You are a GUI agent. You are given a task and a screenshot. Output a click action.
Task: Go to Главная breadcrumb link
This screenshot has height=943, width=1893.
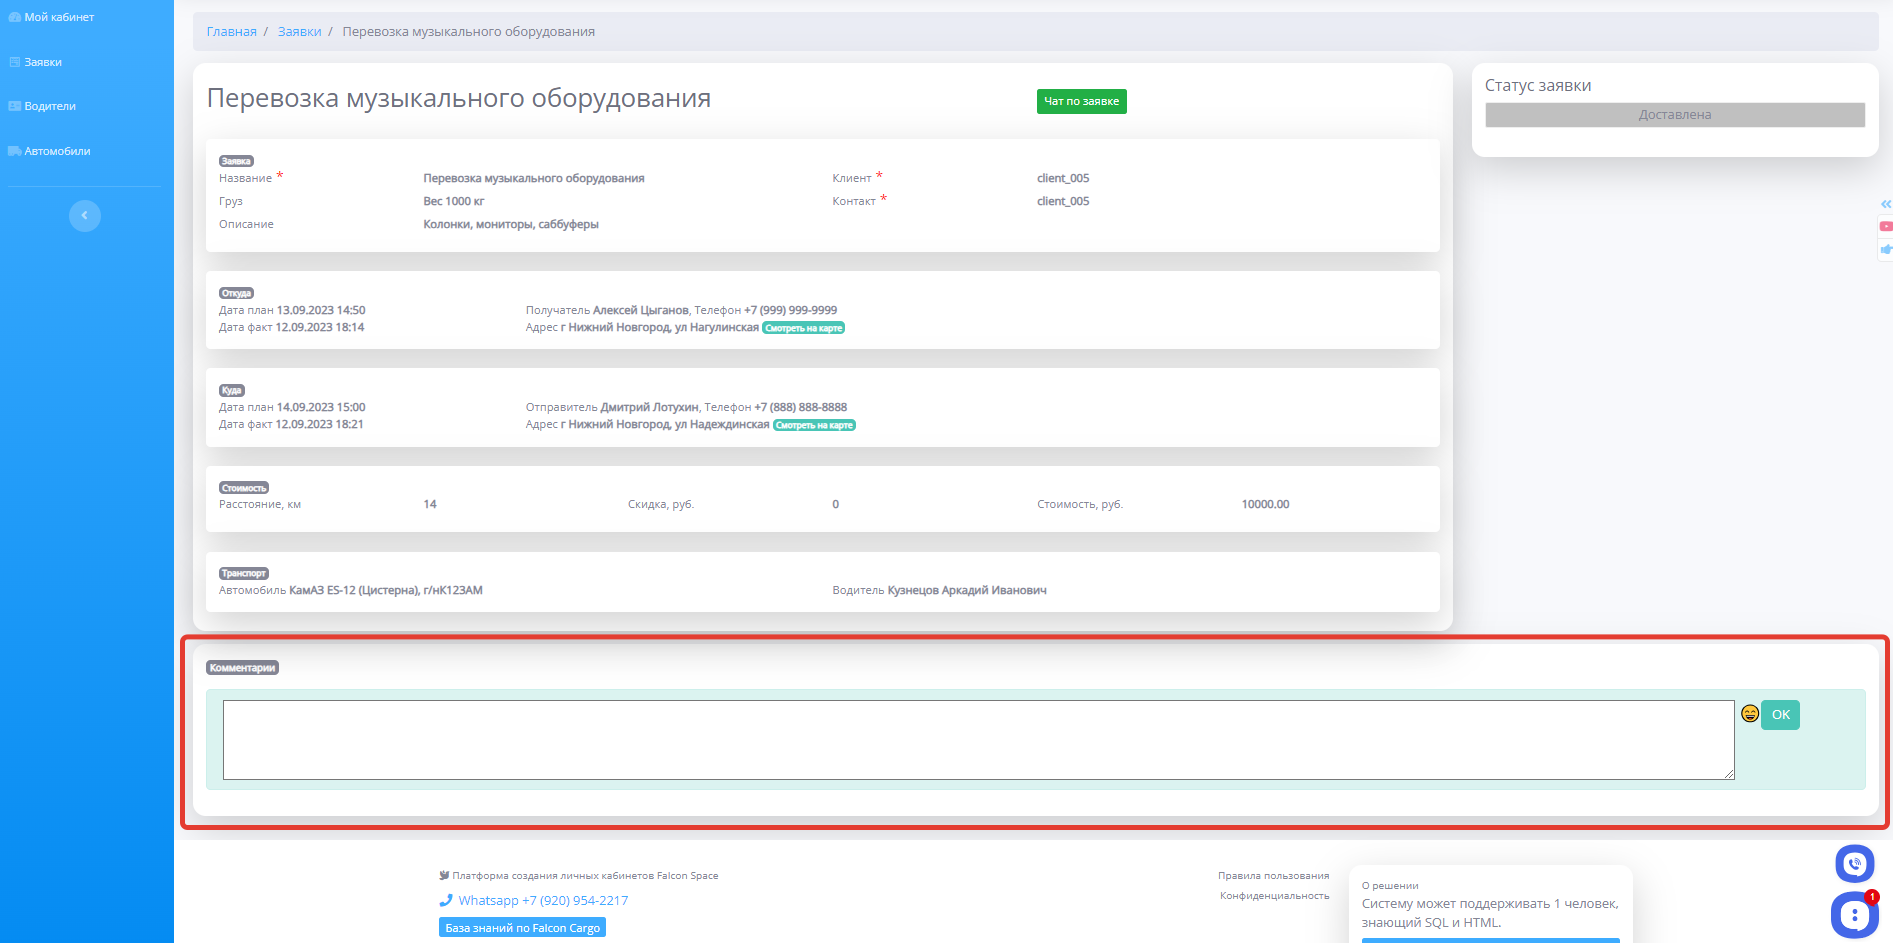tap(231, 32)
